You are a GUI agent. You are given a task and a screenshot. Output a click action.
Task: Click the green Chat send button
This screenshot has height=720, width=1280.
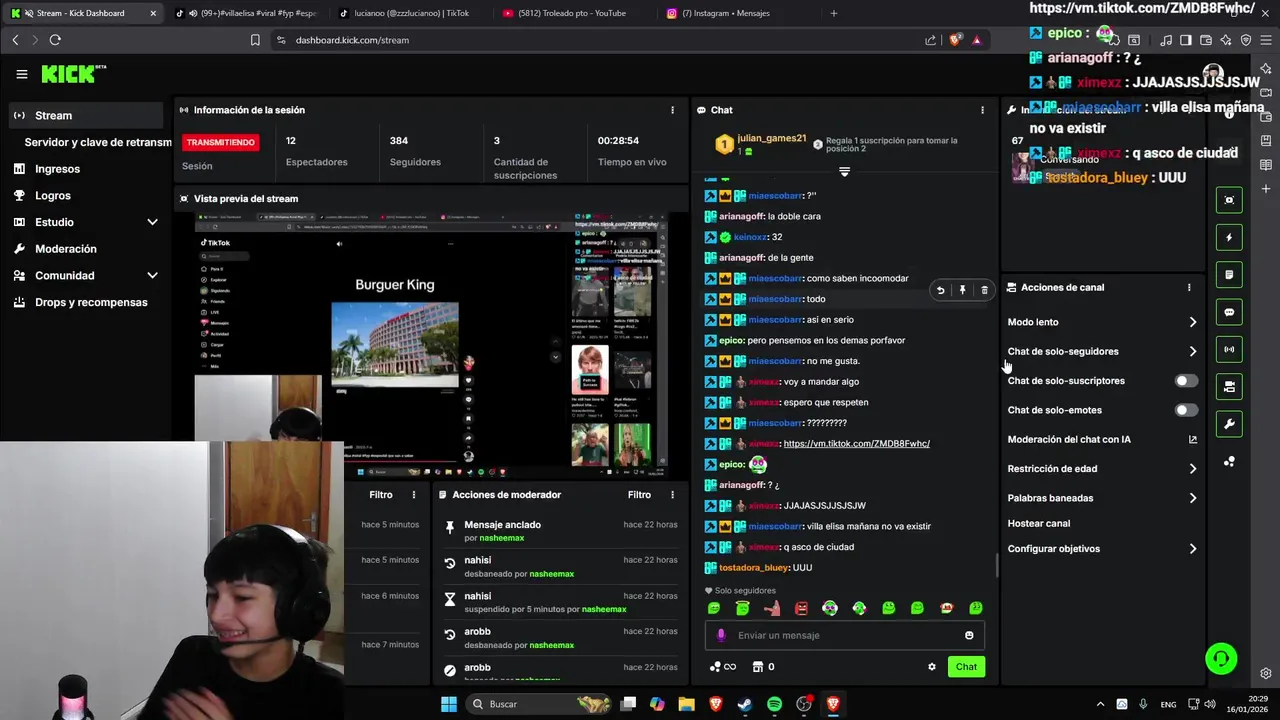(966, 667)
